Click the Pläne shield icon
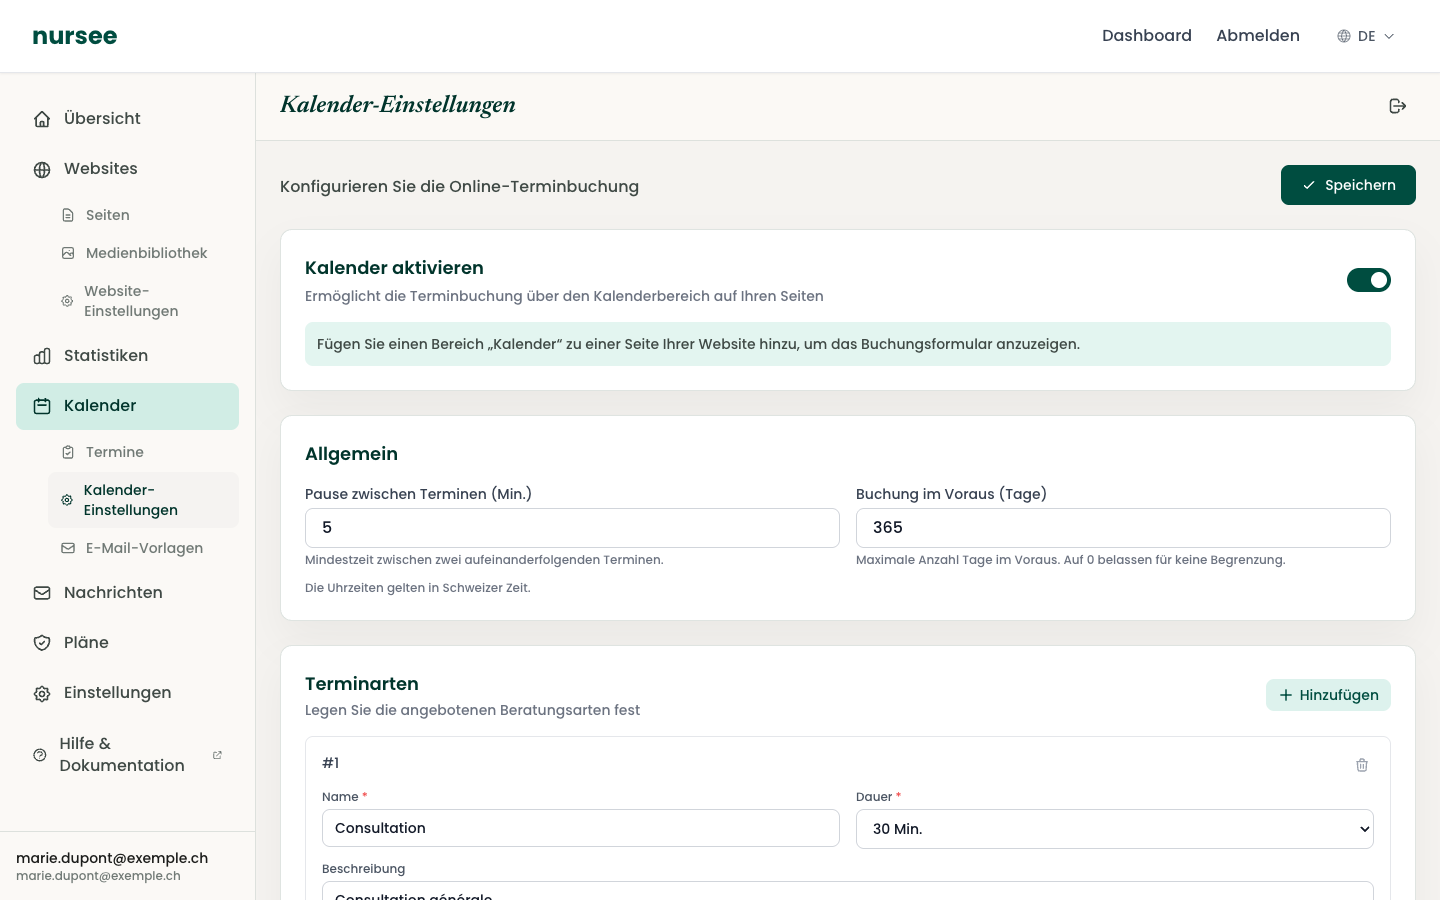1440x900 pixels. (42, 643)
